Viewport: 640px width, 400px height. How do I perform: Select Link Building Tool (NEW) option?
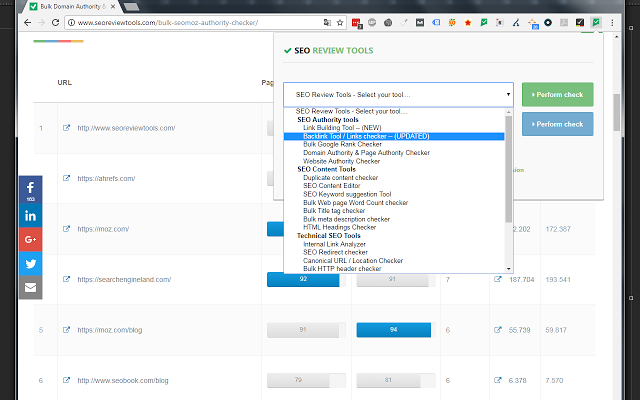pos(394,128)
